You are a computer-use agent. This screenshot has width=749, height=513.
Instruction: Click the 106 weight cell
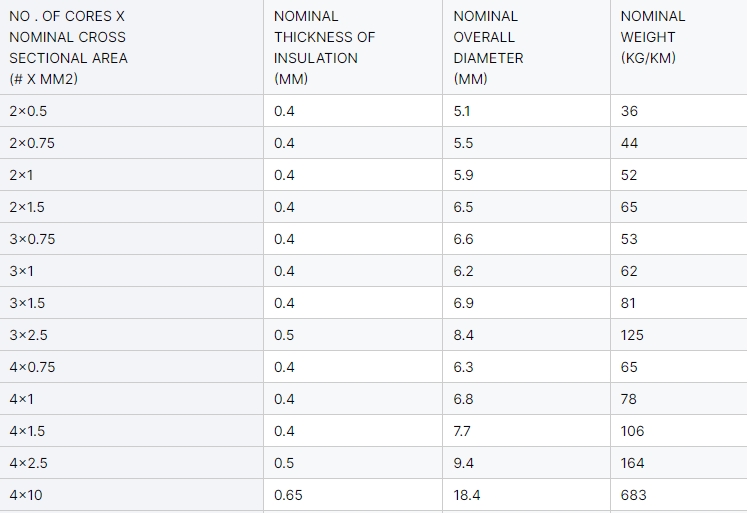pos(679,431)
